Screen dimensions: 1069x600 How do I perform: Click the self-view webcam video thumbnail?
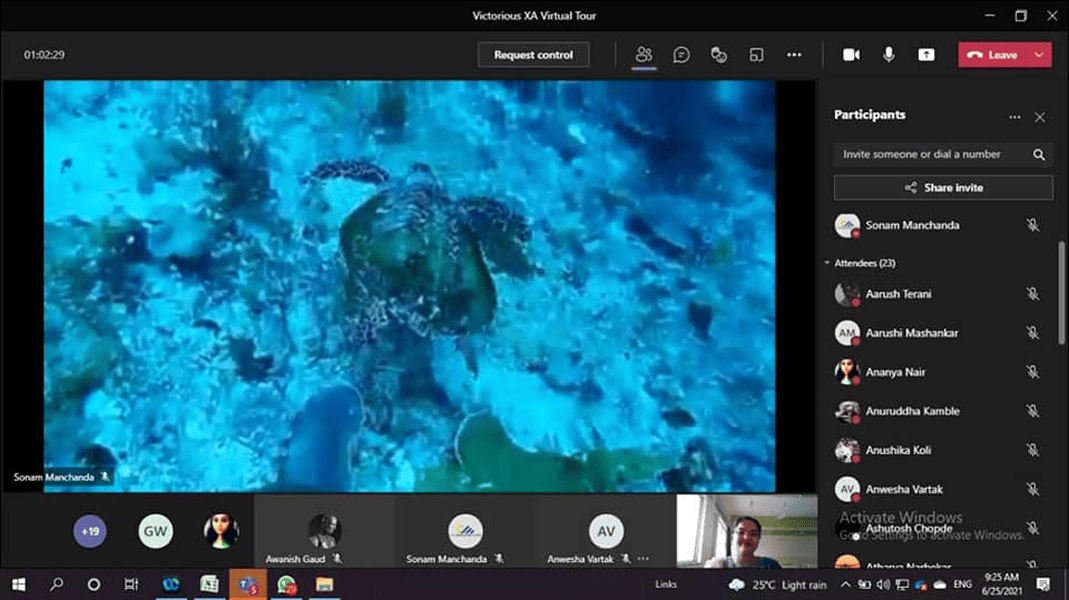(747, 531)
